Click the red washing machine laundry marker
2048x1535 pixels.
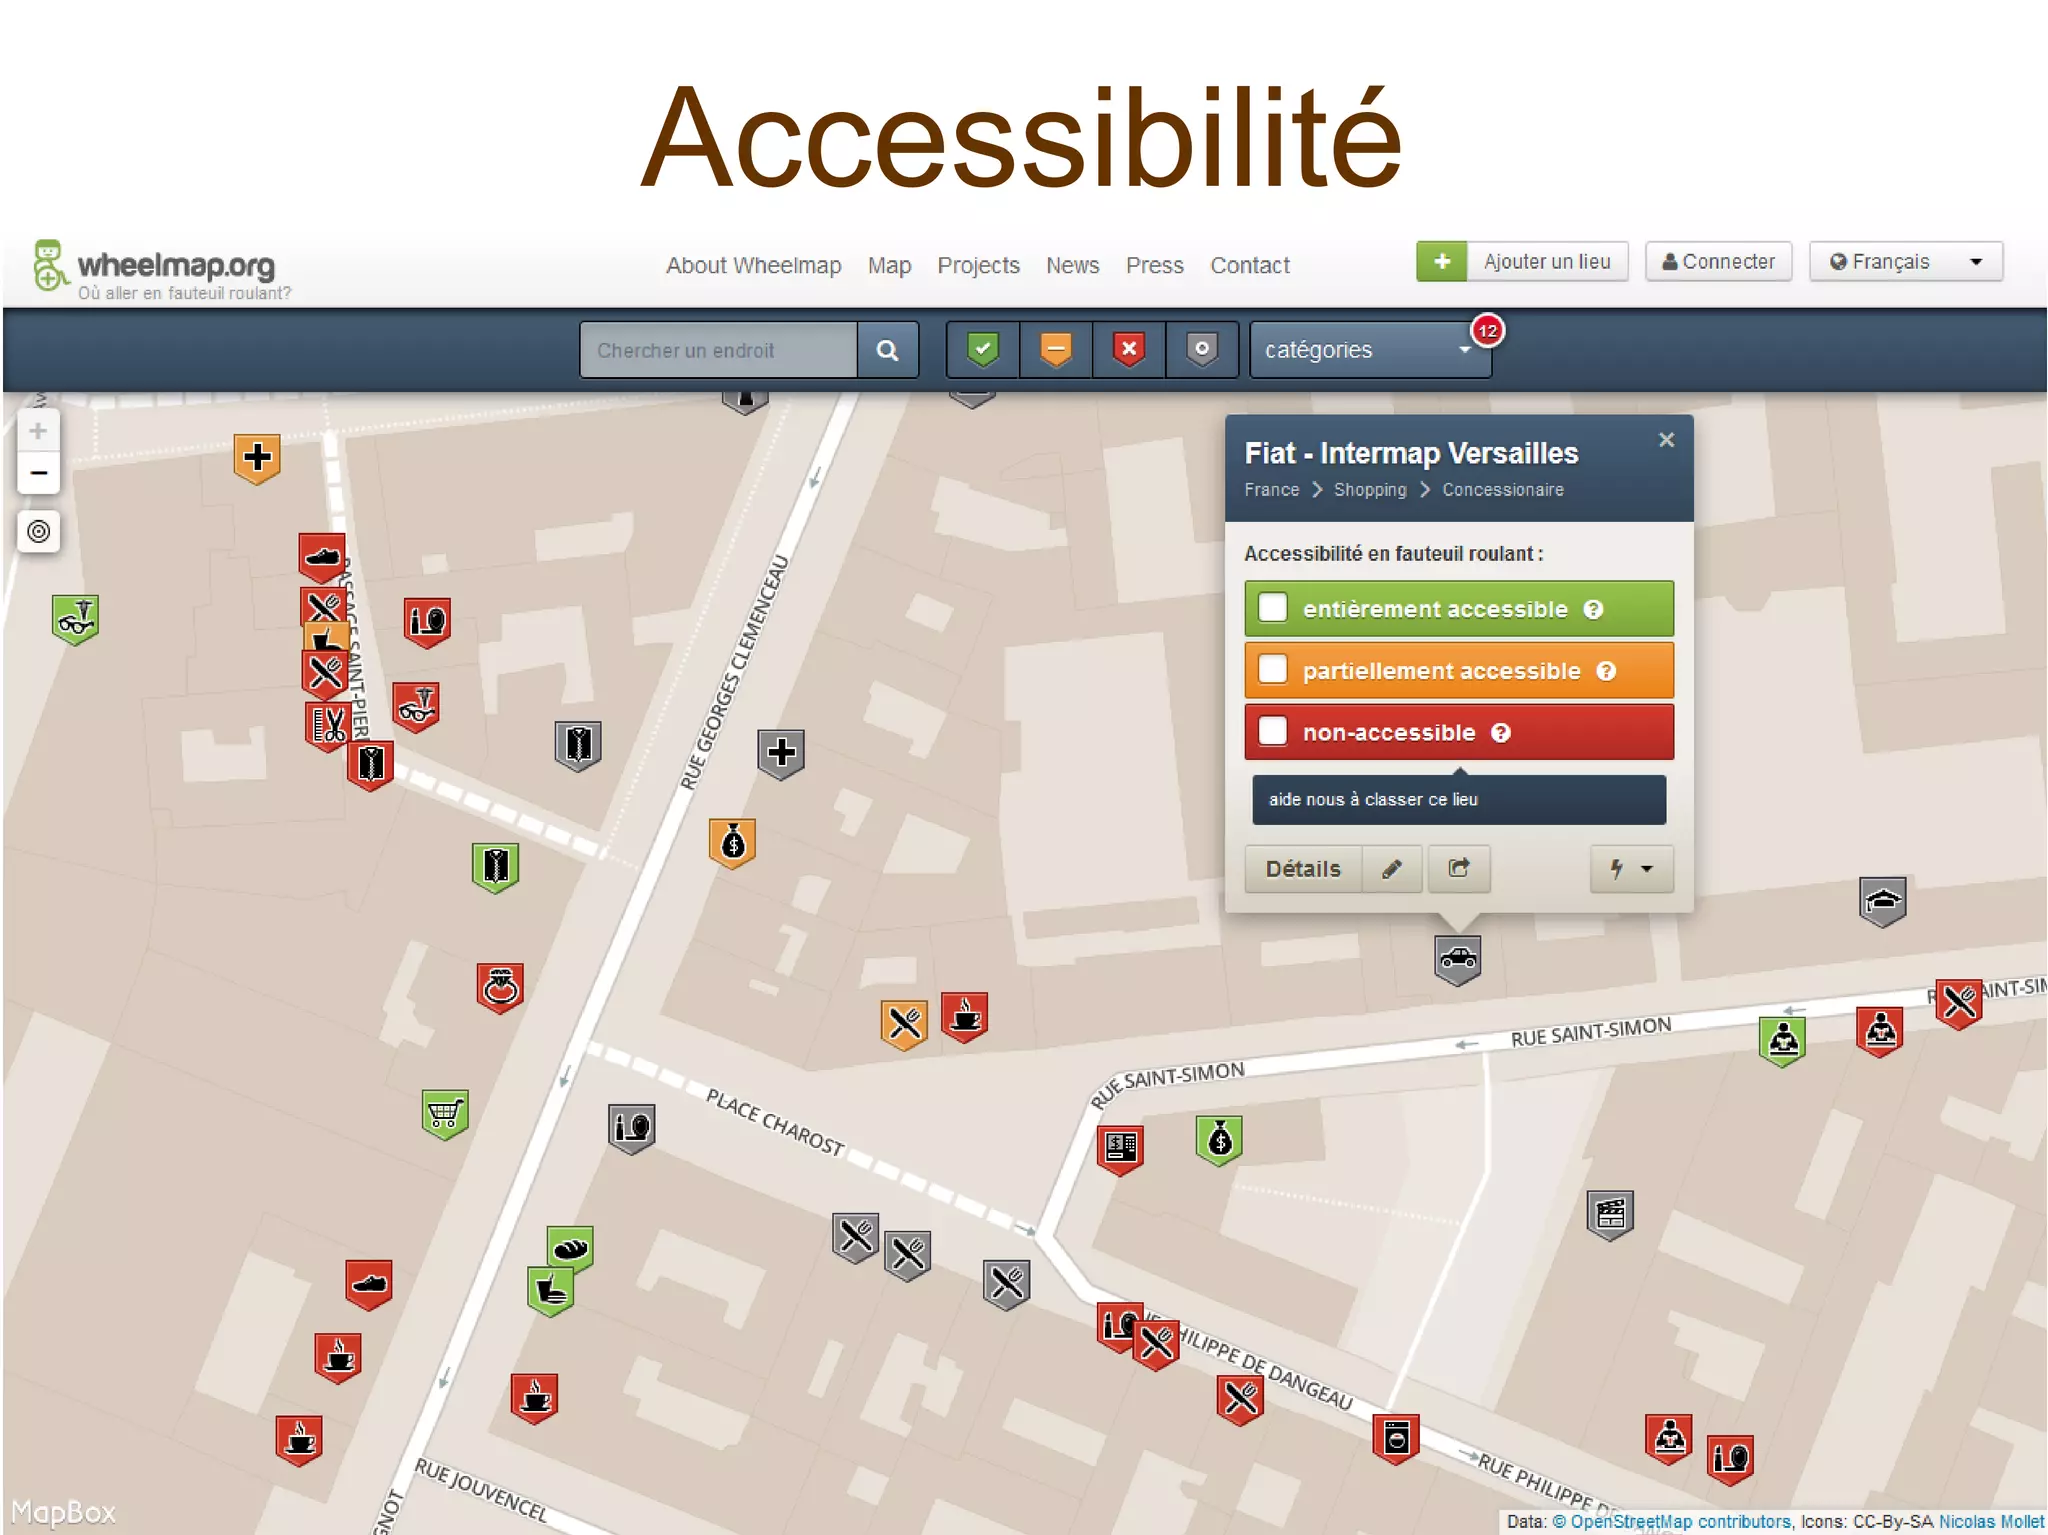pyautogui.click(x=1396, y=1438)
